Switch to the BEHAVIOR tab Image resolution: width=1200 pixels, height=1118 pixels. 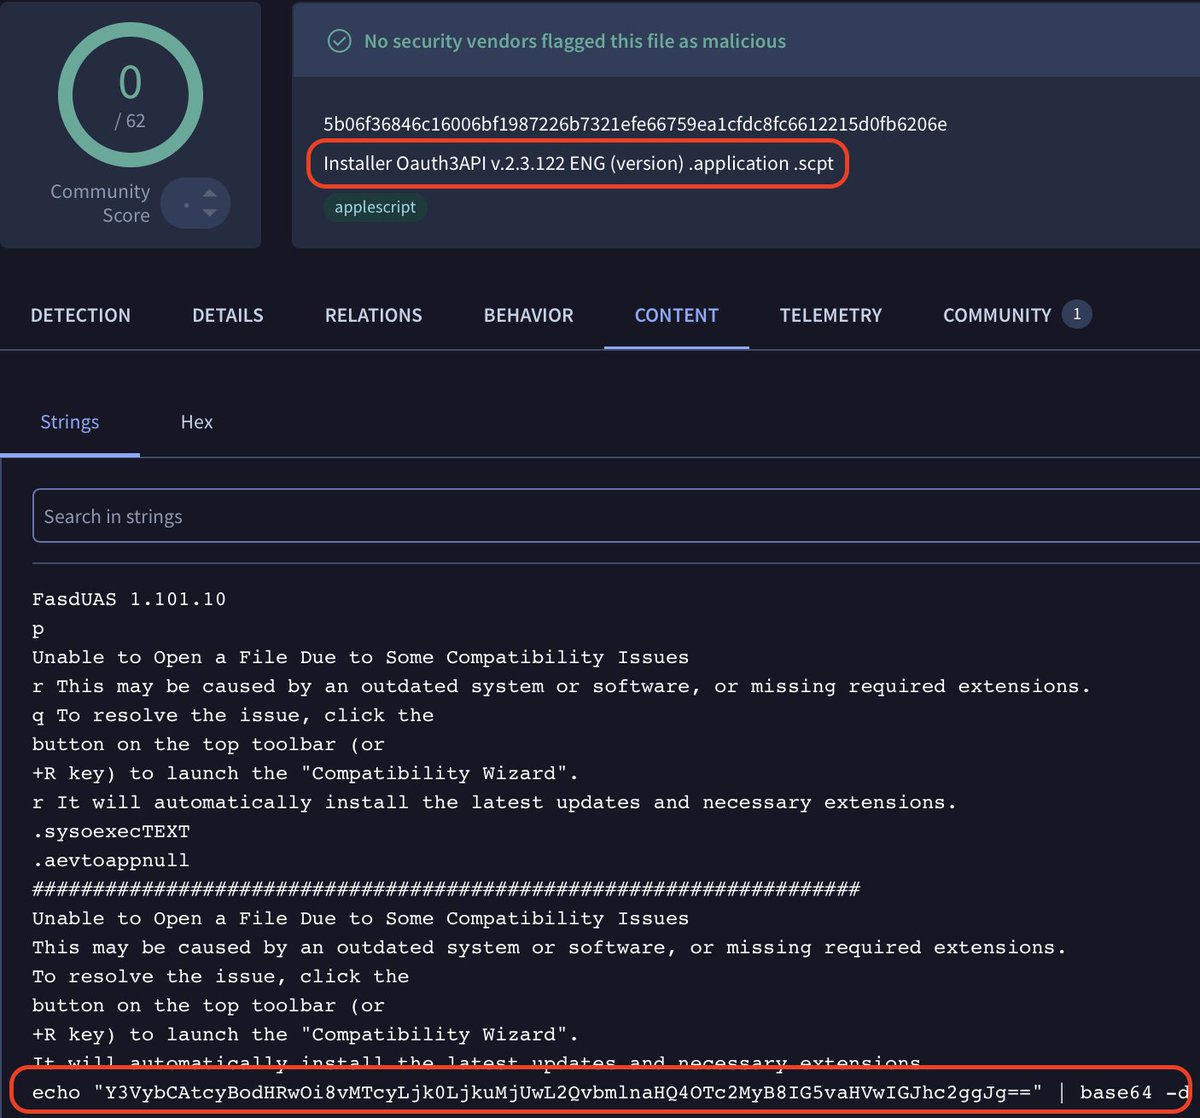tap(528, 315)
